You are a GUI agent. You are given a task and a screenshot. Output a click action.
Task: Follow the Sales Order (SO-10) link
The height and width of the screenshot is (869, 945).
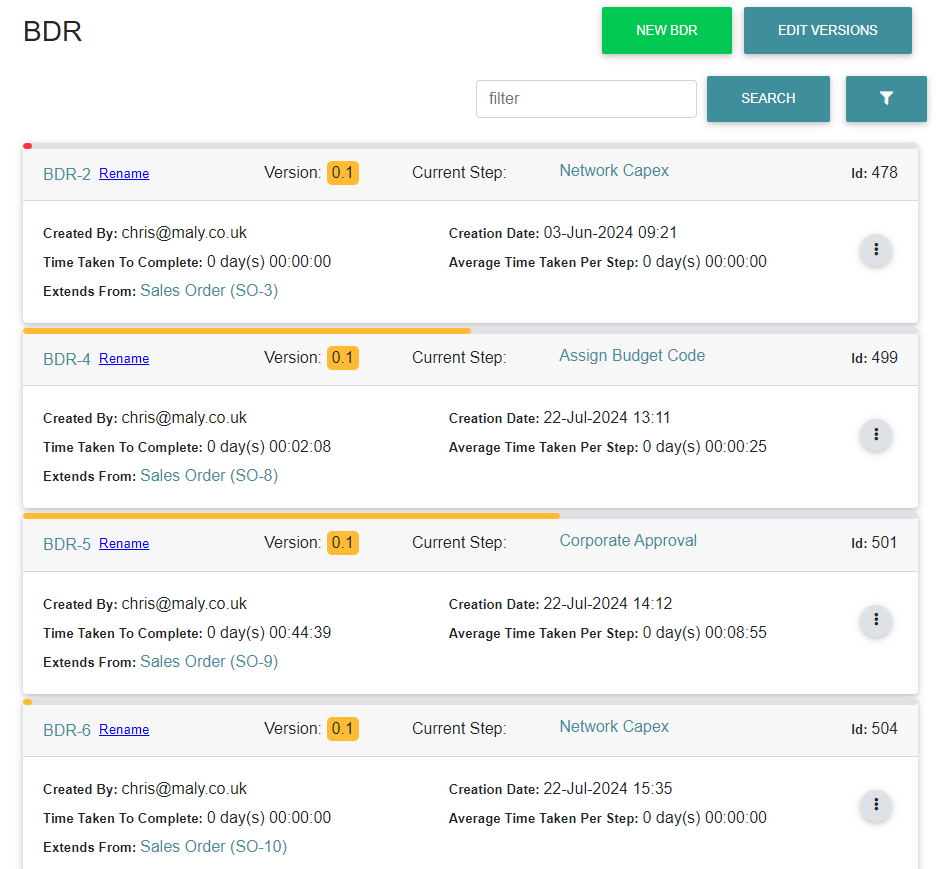pos(213,847)
